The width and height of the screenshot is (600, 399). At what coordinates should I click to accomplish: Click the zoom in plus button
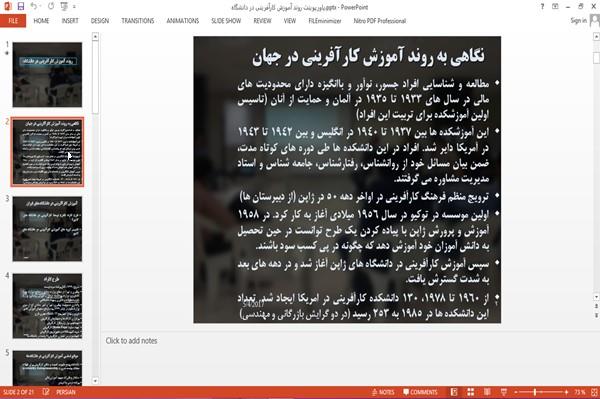coord(566,392)
